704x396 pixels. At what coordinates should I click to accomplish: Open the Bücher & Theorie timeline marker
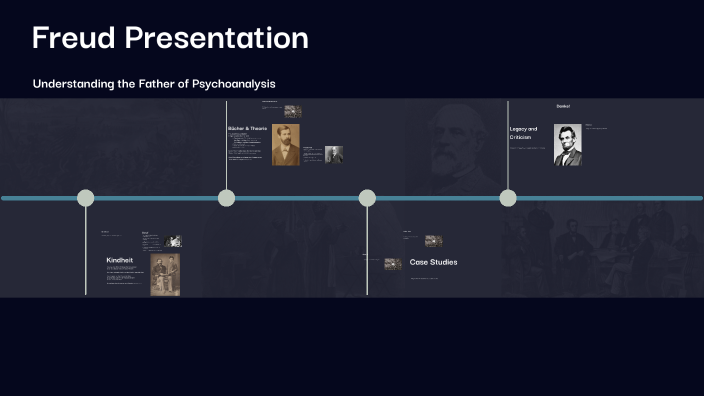pos(226,198)
